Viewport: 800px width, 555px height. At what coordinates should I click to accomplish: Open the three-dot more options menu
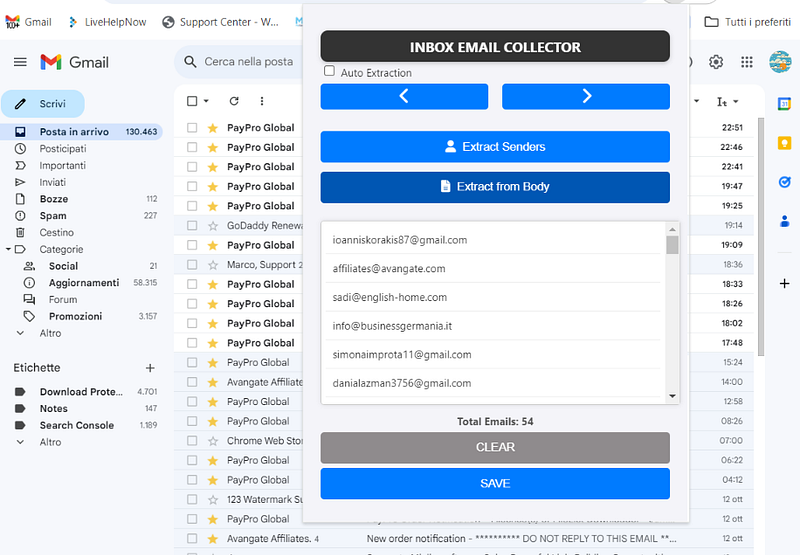(x=262, y=101)
